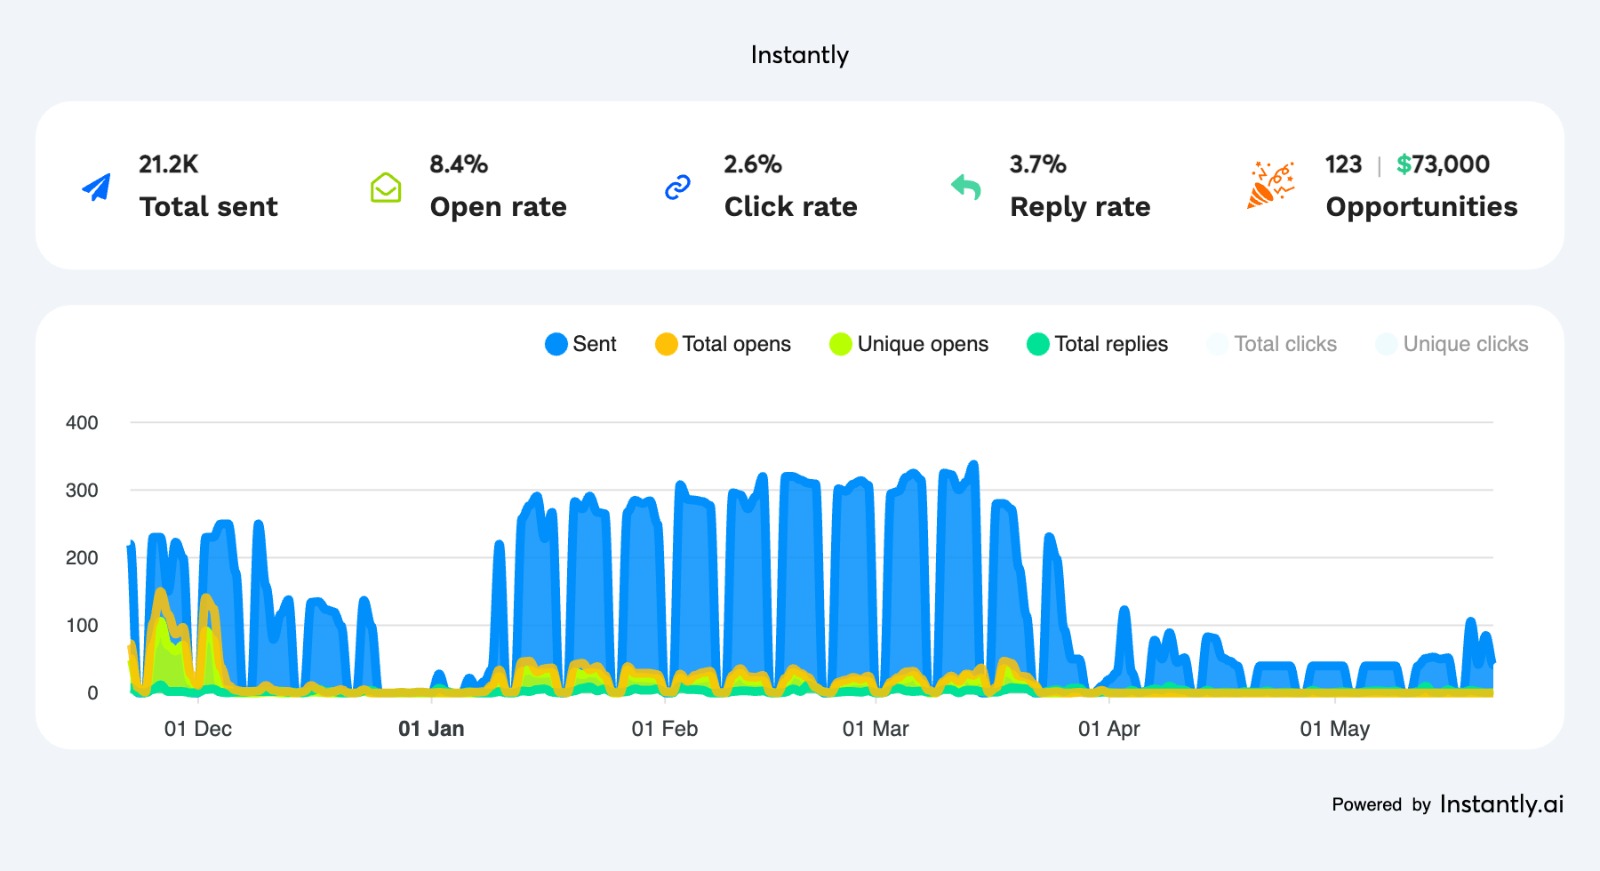Screen dimensions: 1600x871
Task: Click the 3.7% Reply rate stat
Action: 1037,164
